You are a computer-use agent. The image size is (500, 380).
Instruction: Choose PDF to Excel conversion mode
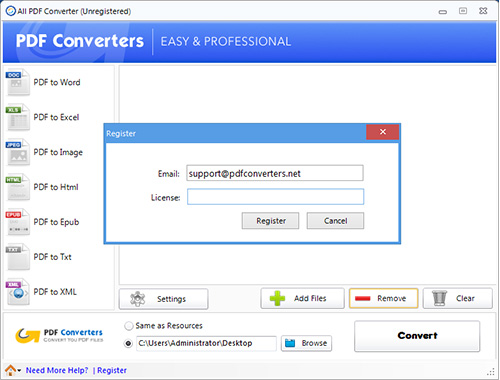(x=56, y=117)
